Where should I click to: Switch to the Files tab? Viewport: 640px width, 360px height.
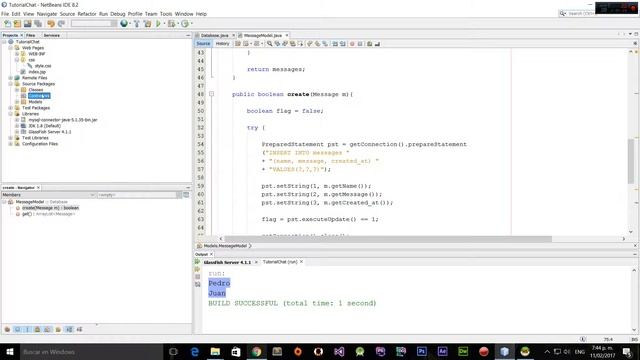tap(31, 36)
